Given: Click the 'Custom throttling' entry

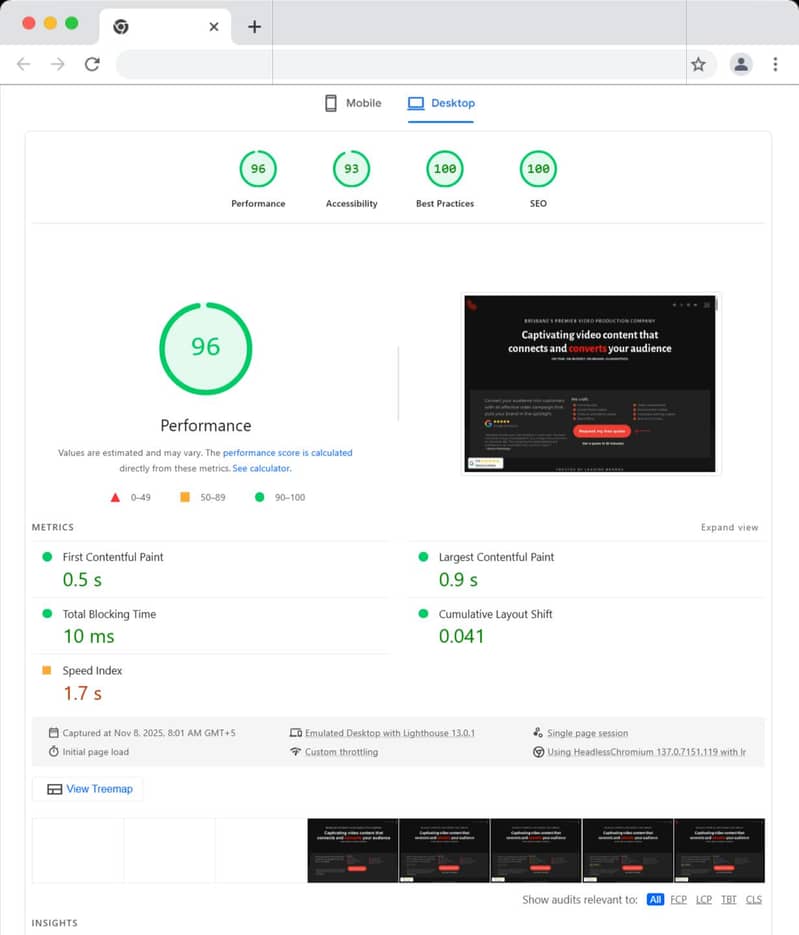Looking at the screenshot, I should 341,752.
